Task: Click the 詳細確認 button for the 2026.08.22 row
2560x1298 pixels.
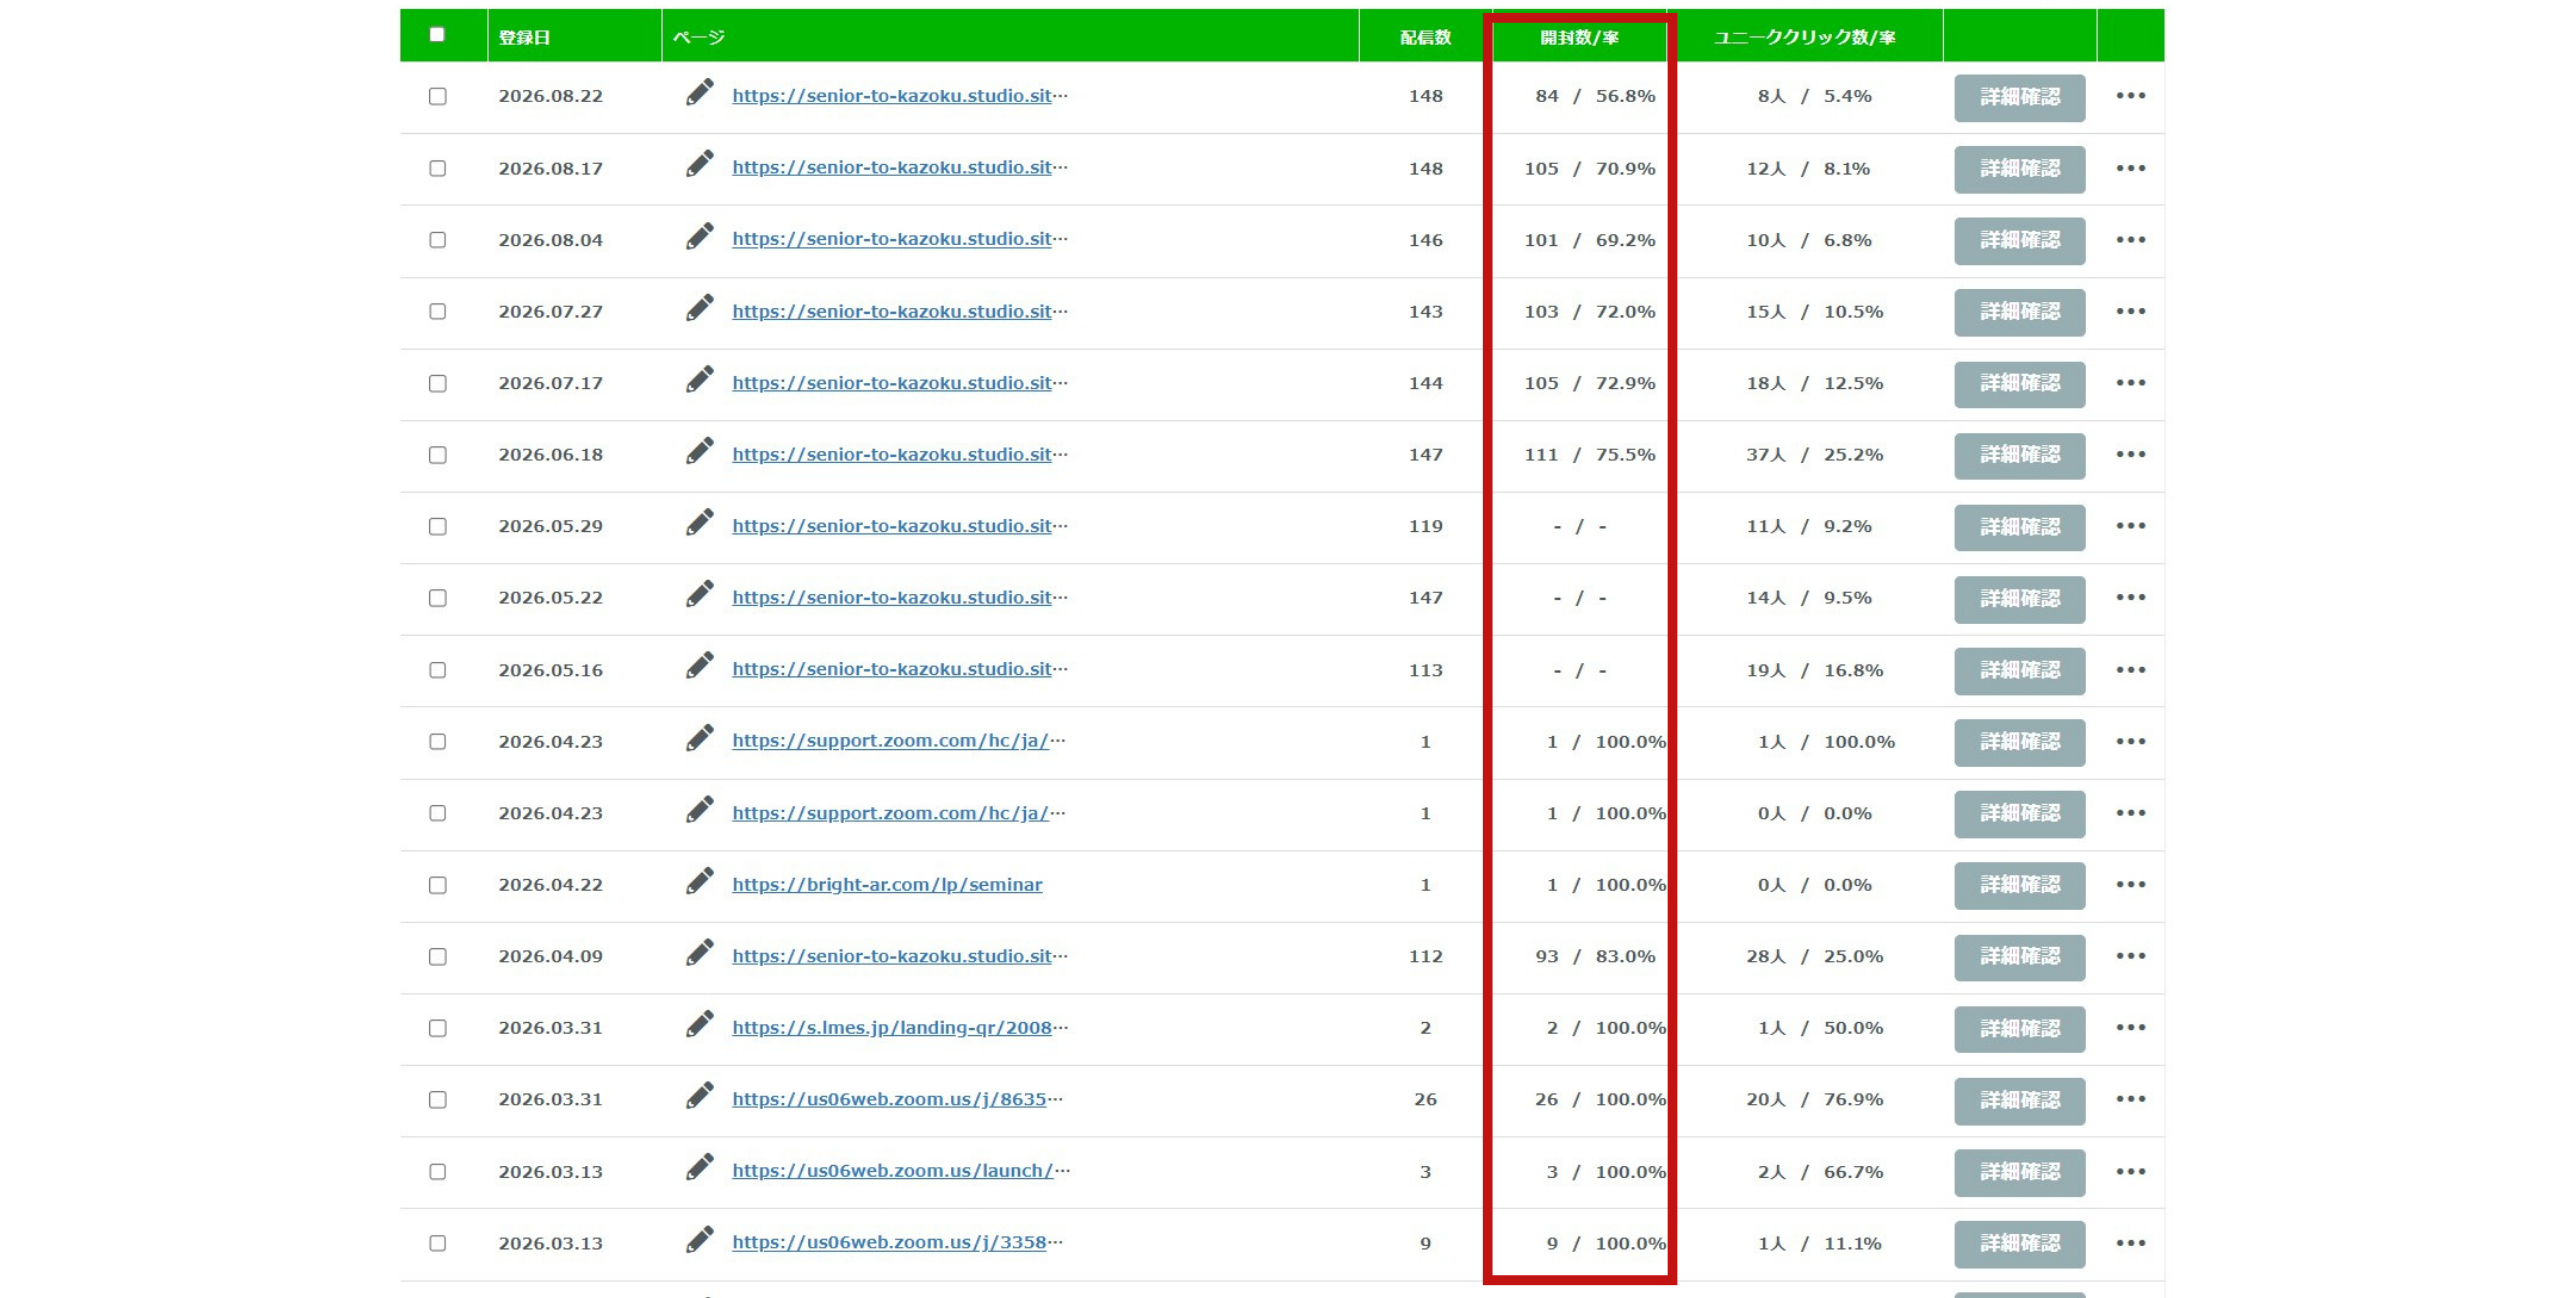Action: [2019, 97]
